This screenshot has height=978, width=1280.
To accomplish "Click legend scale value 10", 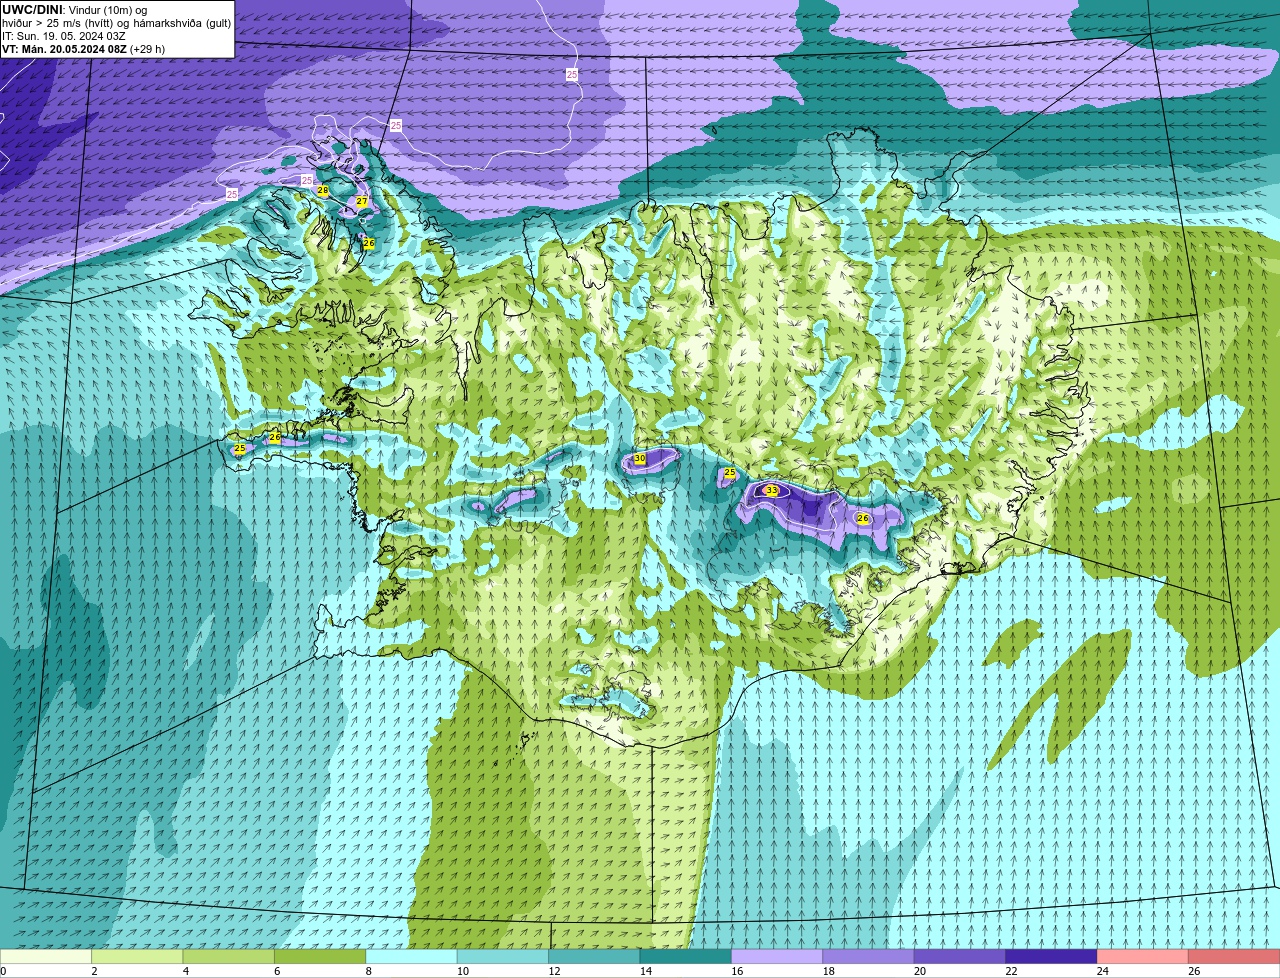I will [463, 971].
